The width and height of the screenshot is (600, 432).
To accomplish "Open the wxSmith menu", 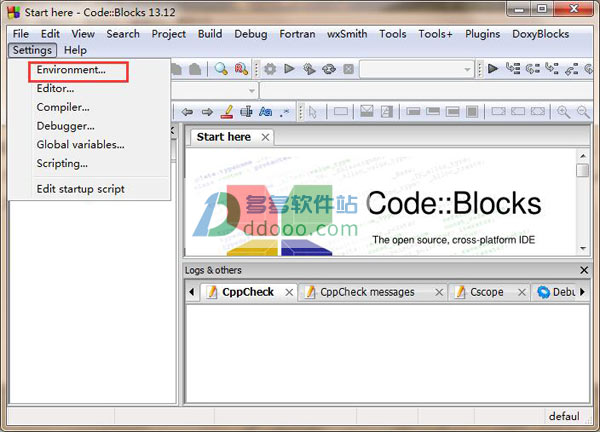I will pyautogui.click(x=347, y=34).
